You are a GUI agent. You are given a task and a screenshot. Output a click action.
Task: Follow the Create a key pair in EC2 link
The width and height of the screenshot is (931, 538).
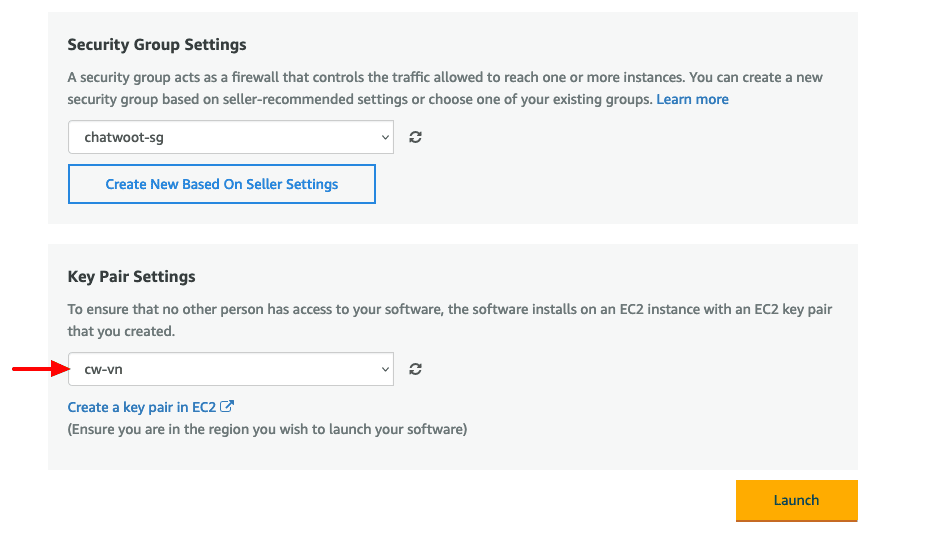click(x=142, y=407)
